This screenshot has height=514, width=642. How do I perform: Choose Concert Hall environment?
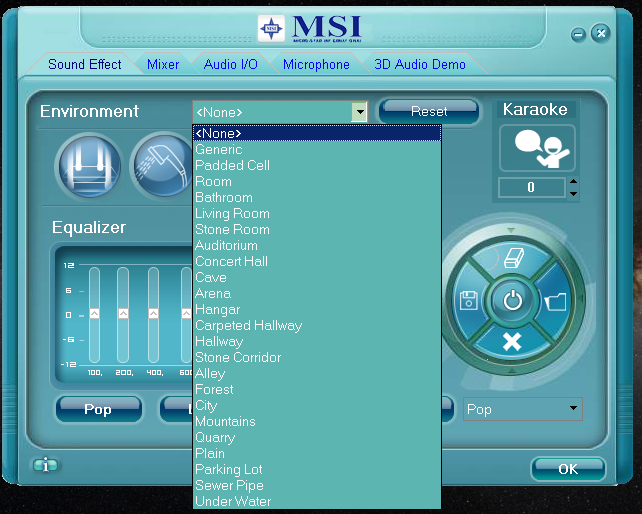pos(317,261)
